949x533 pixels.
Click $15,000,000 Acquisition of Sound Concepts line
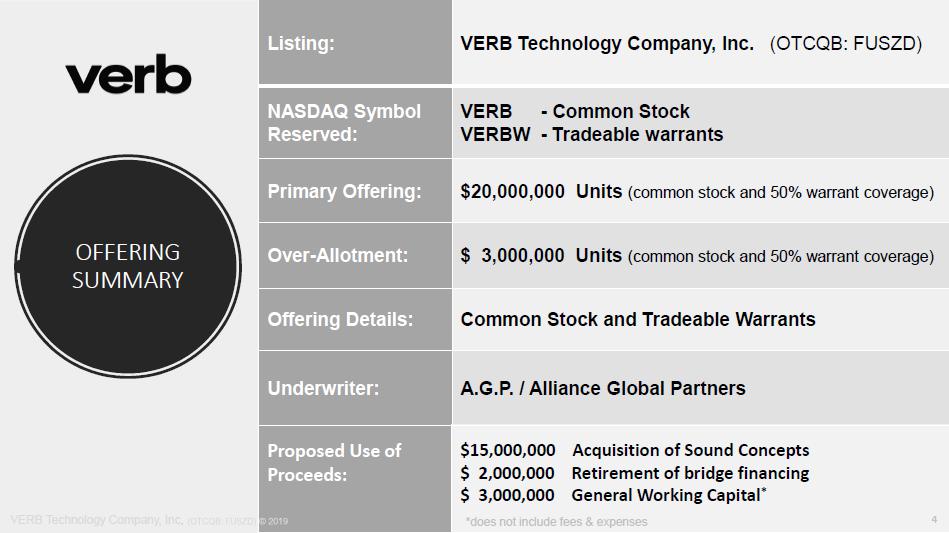click(634, 450)
